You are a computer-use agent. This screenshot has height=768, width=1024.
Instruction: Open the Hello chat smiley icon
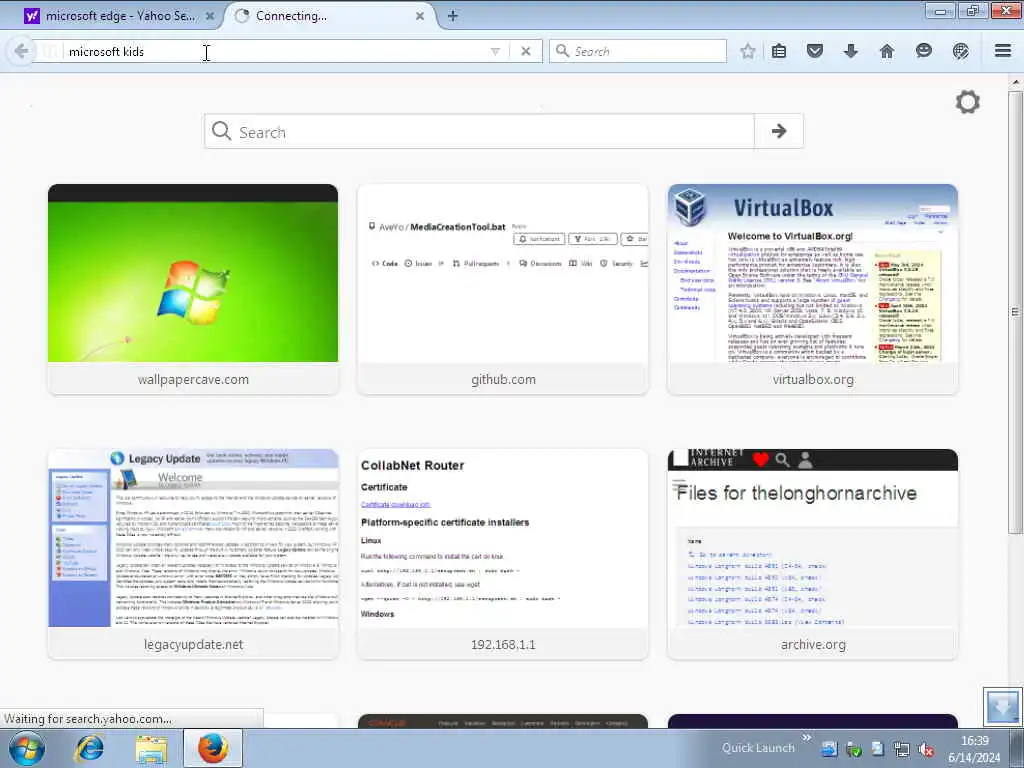(x=923, y=51)
